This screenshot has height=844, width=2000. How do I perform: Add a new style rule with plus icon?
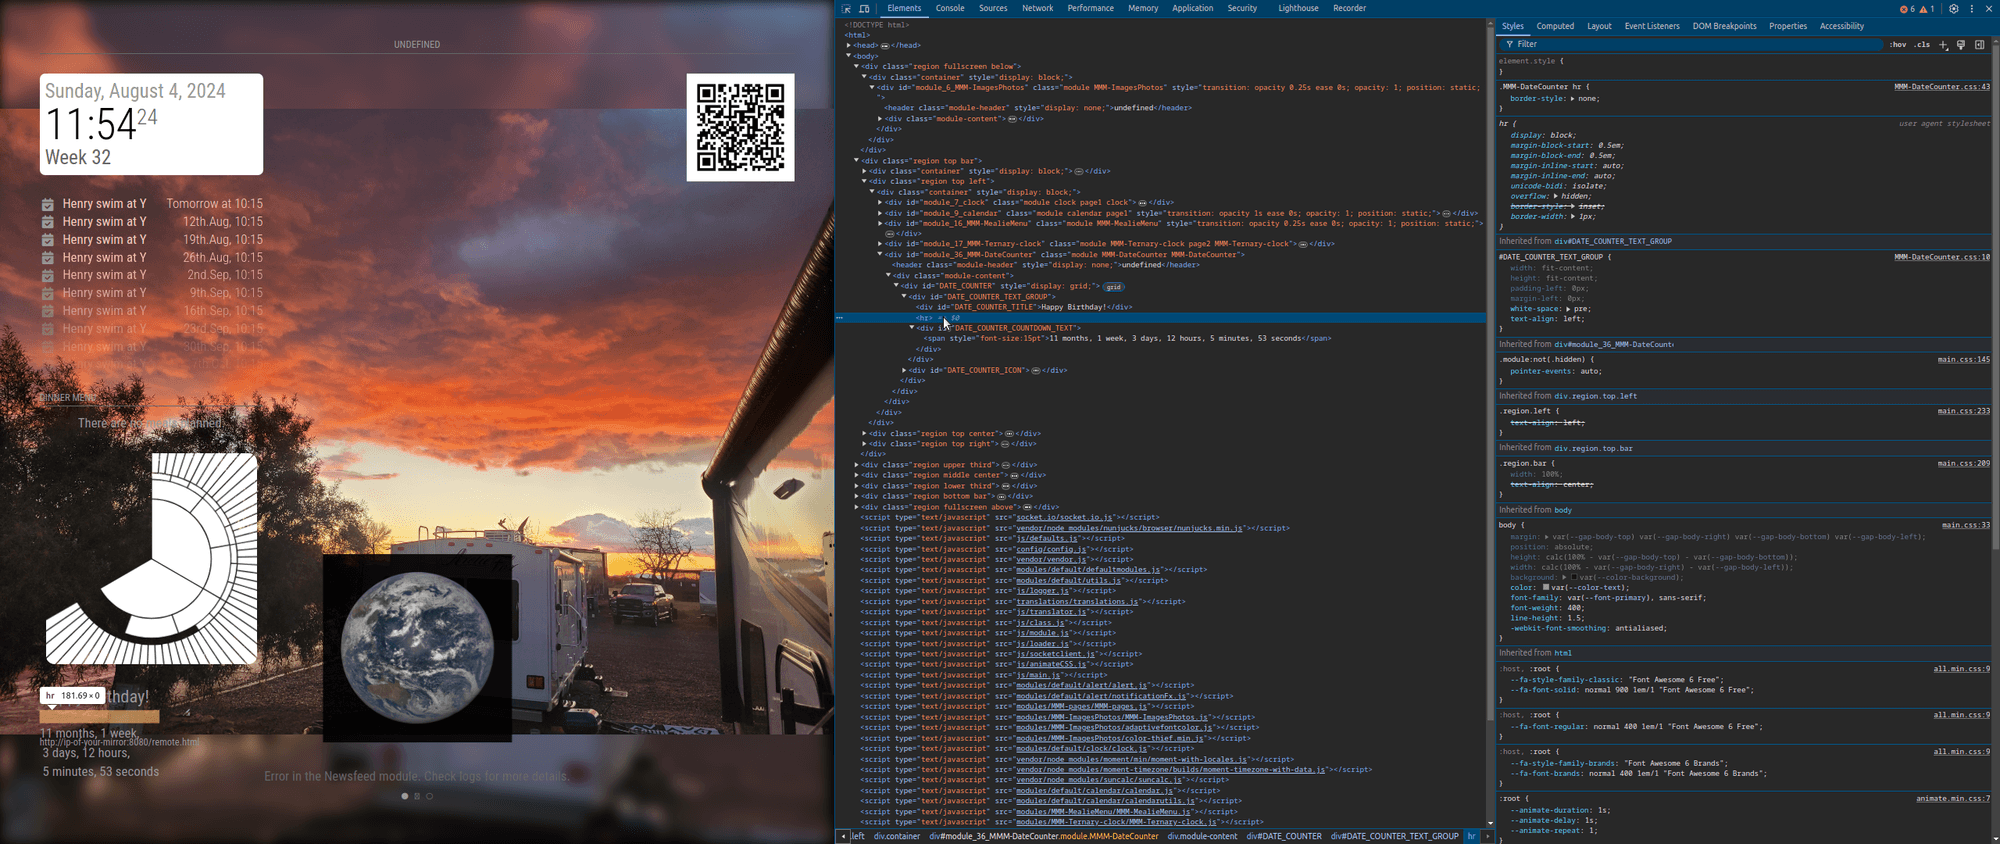coord(1943,44)
